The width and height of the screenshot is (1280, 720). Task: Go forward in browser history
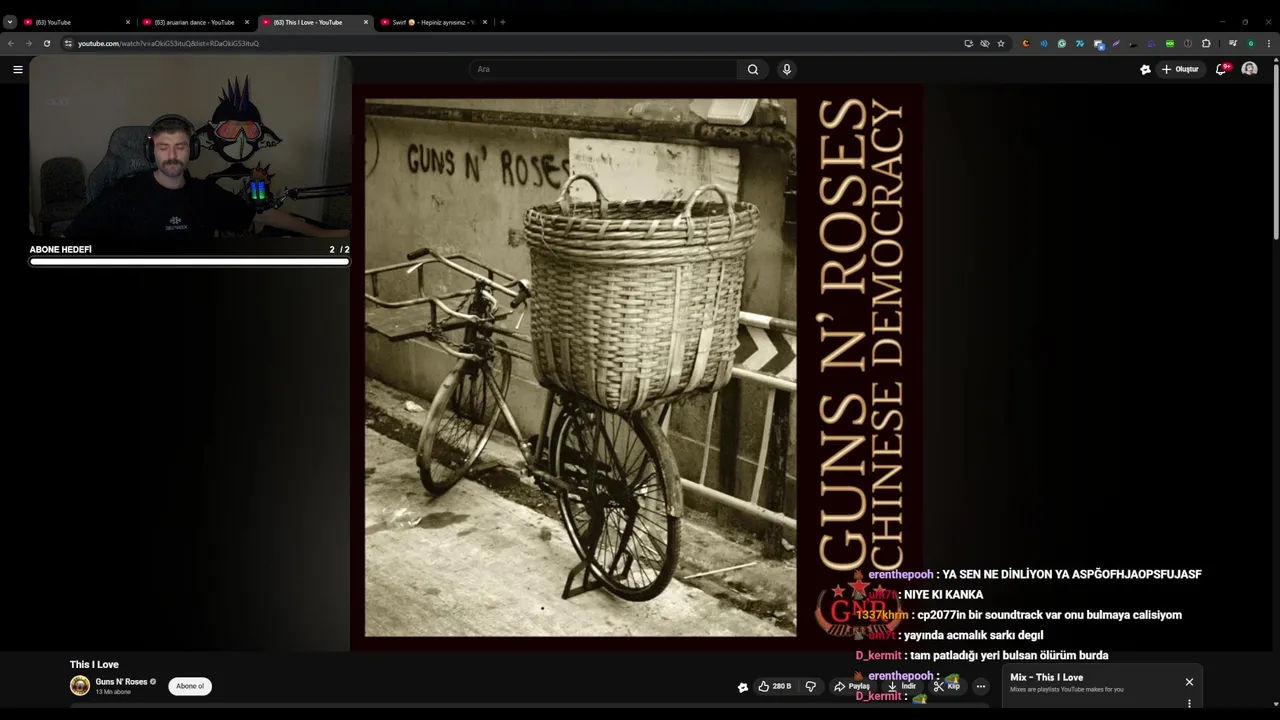click(28, 43)
